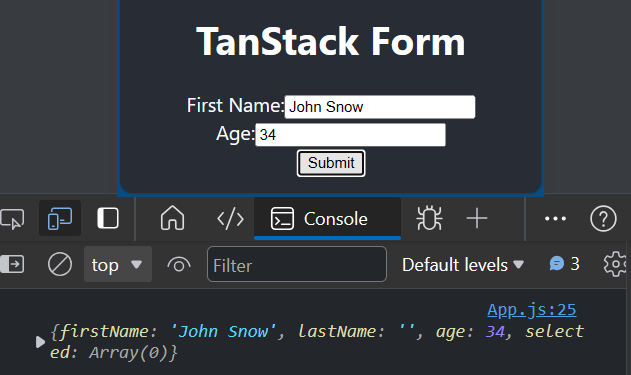
Task: Submit the TanStack form
Action: (x=331, y=163)
